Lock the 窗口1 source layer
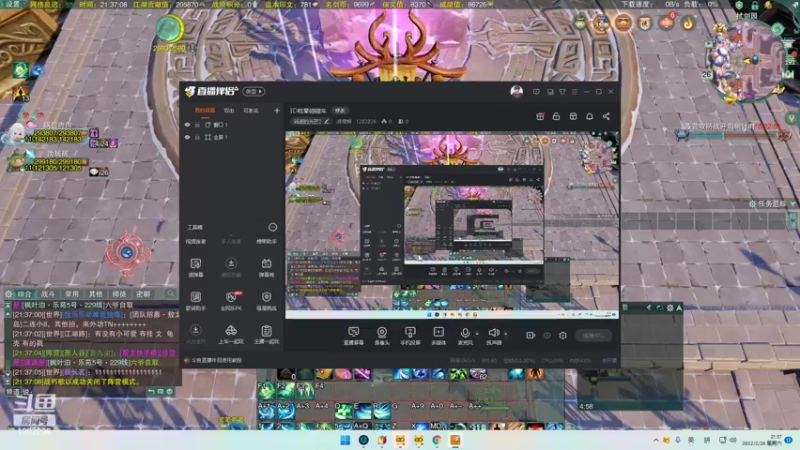 (197, 124)
